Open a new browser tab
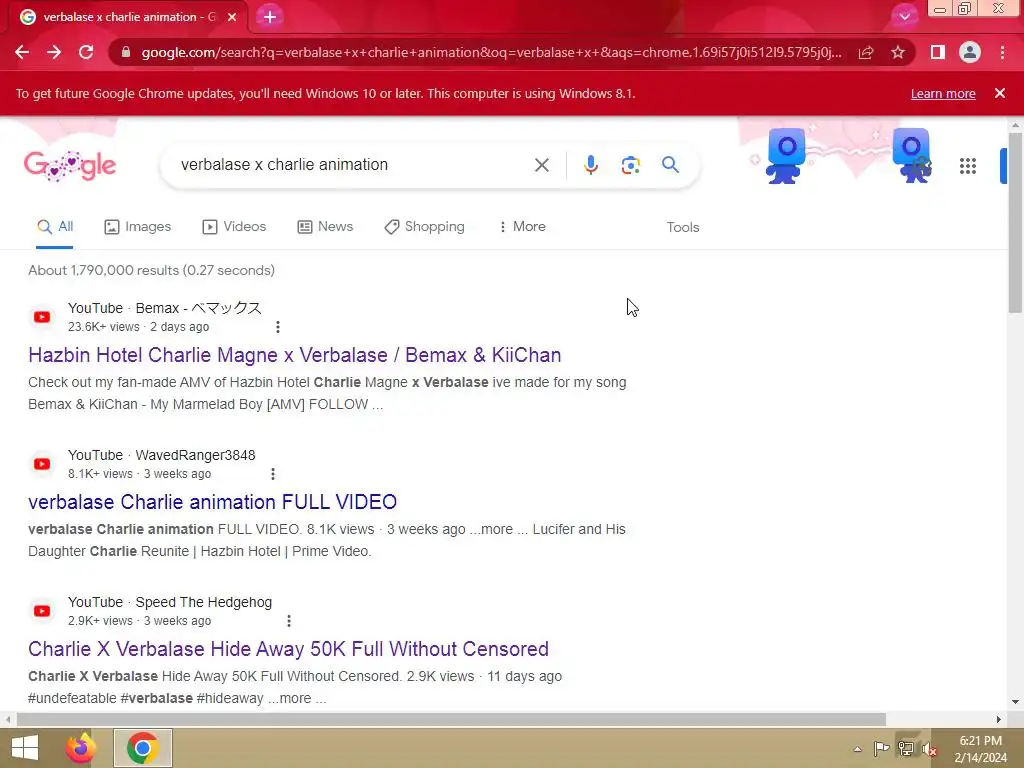 (270, 17)
